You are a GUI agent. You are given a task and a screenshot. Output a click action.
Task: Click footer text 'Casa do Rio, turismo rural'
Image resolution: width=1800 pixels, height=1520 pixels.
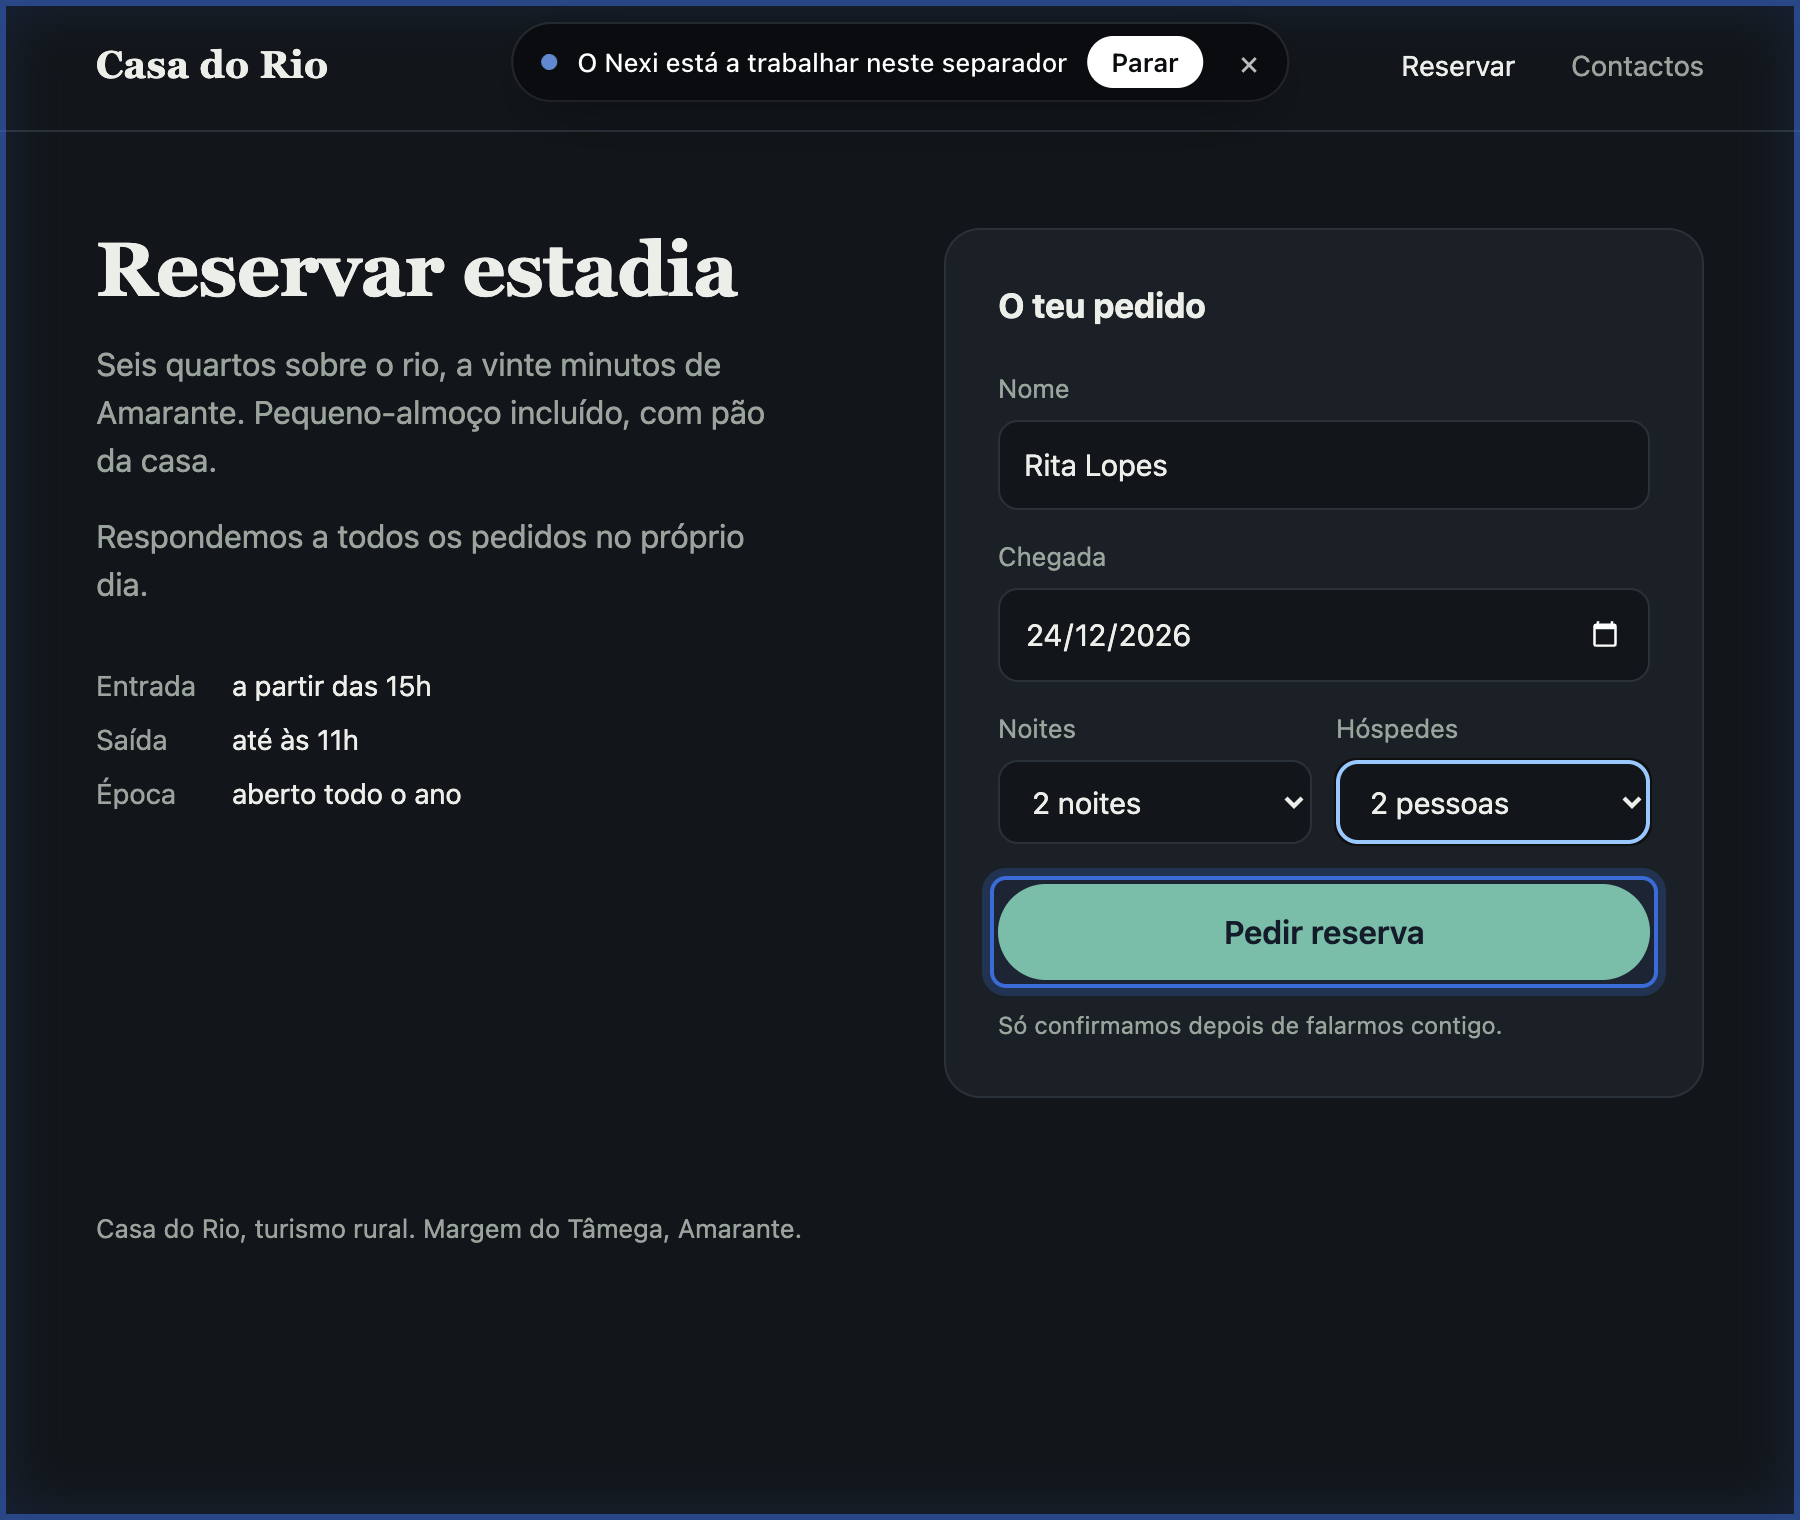tap(255, 1229)
